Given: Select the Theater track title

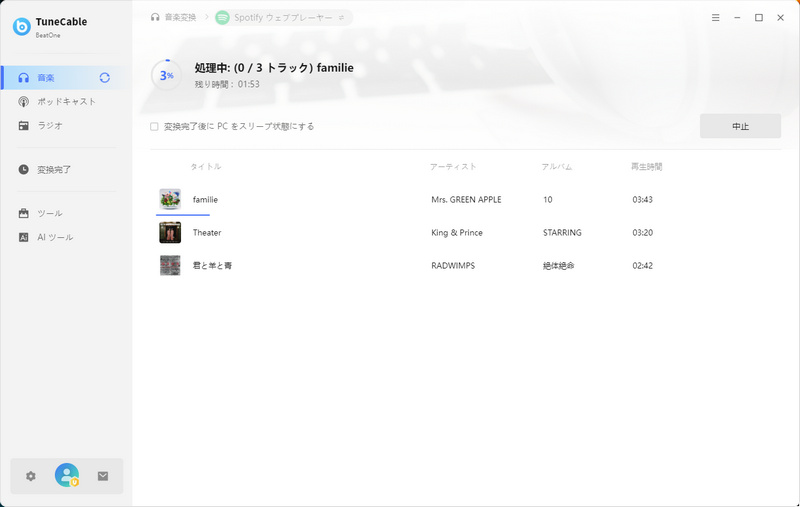Looking at the screenshot, I should [207, 233].
